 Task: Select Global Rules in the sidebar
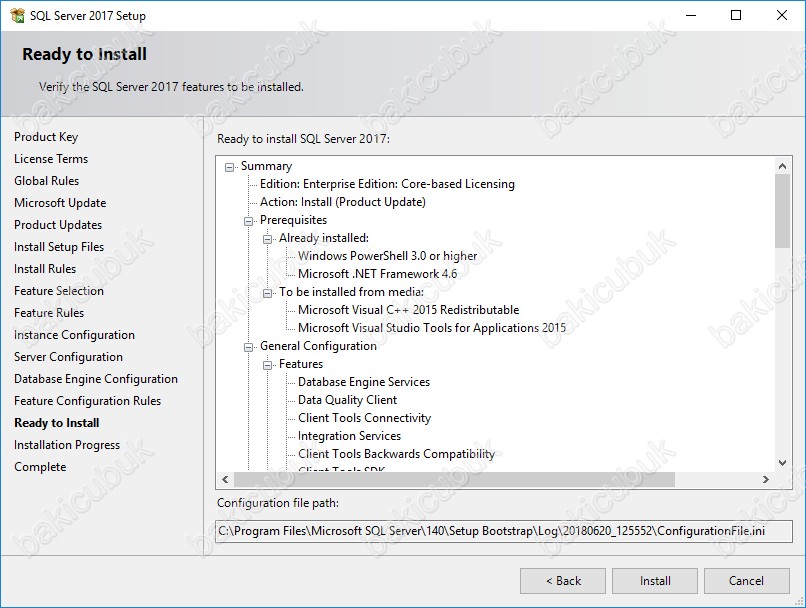[x=47, y=181]
